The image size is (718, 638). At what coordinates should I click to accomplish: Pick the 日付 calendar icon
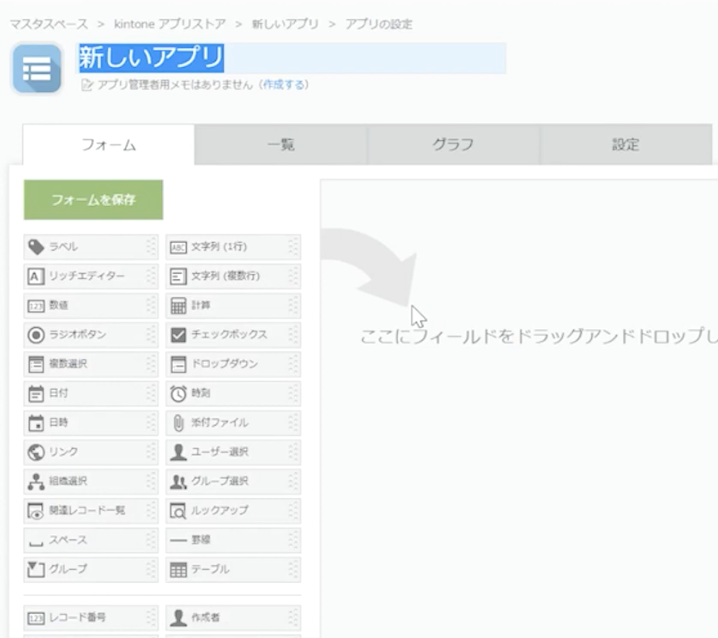36,393
